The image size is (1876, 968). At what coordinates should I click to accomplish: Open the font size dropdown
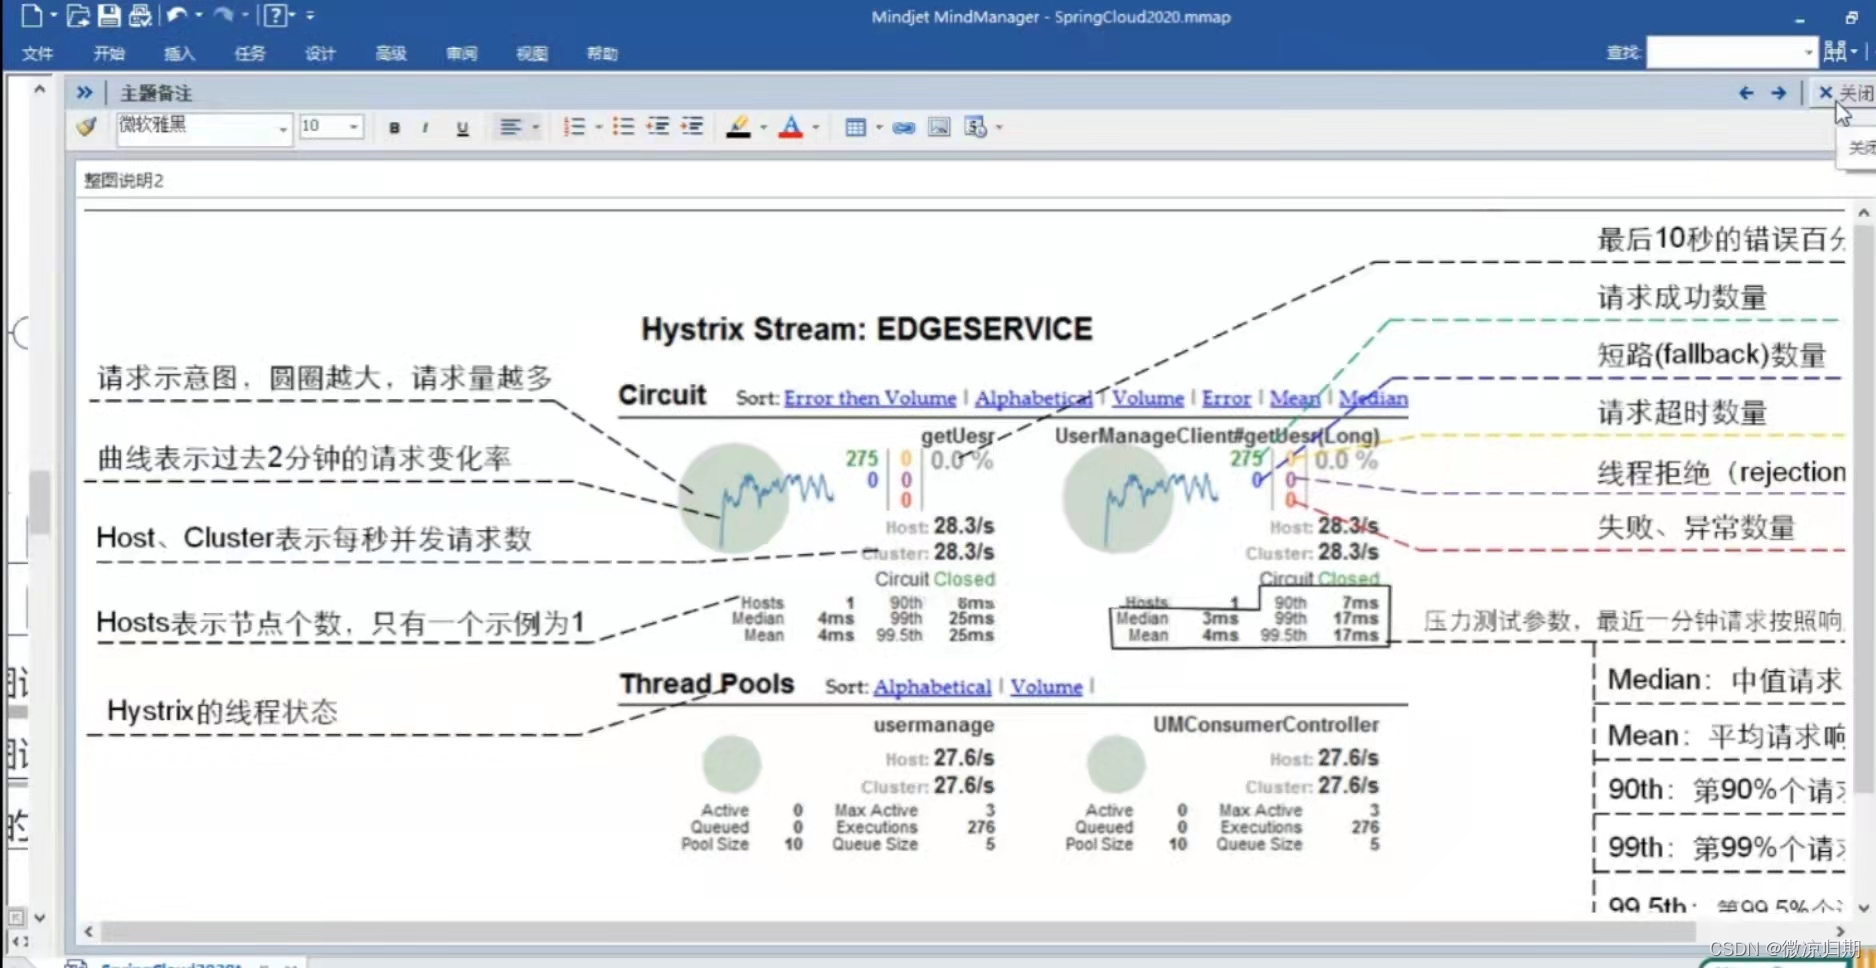tap(354, 127)
